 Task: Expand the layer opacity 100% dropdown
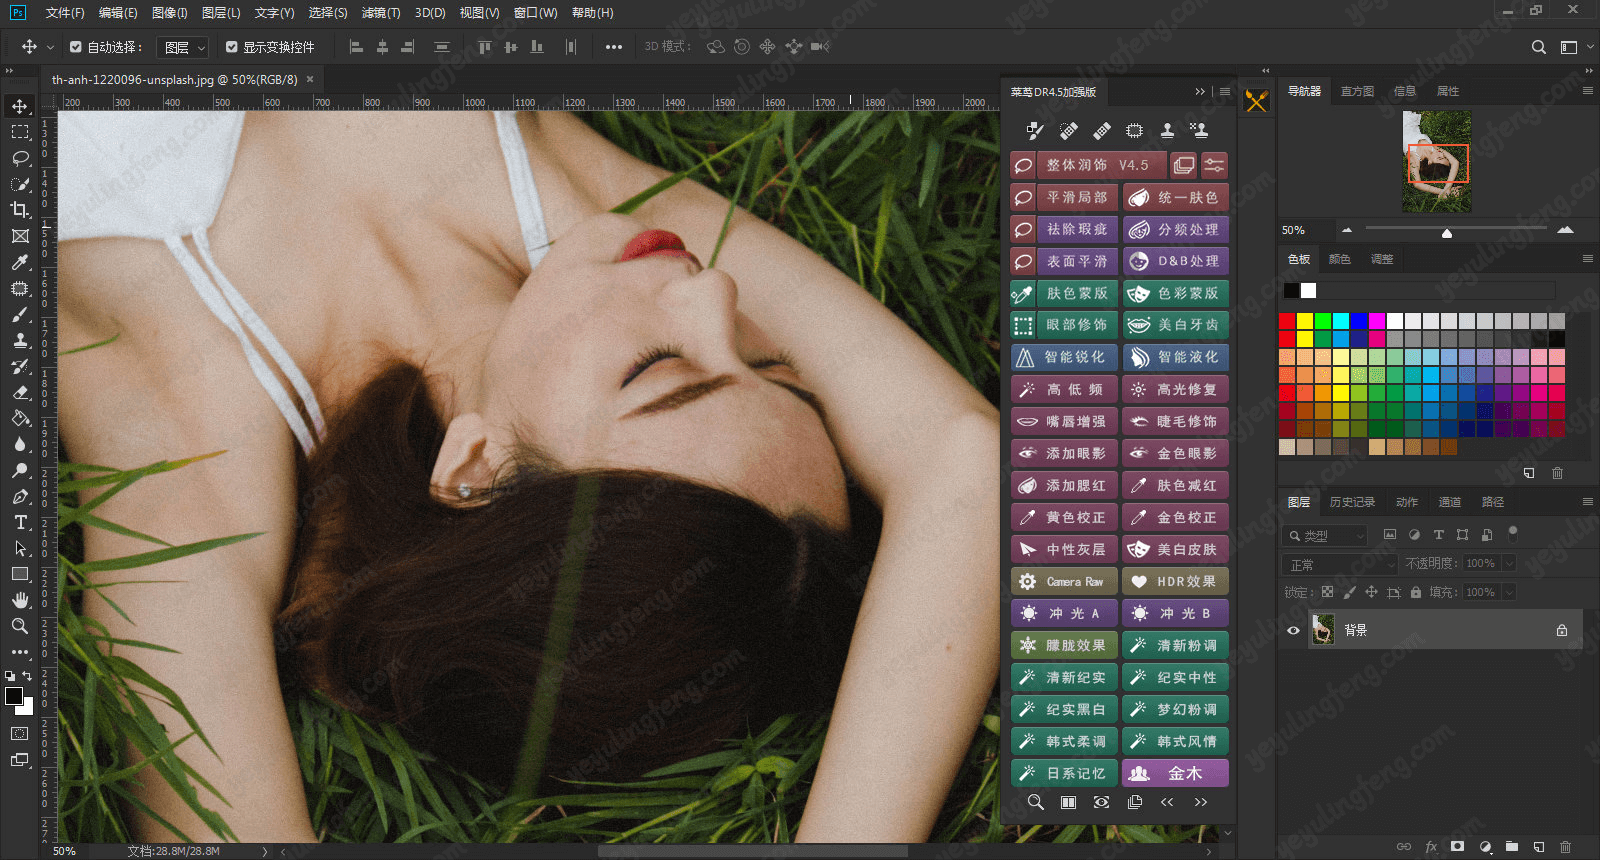(x=1509, y=564)
